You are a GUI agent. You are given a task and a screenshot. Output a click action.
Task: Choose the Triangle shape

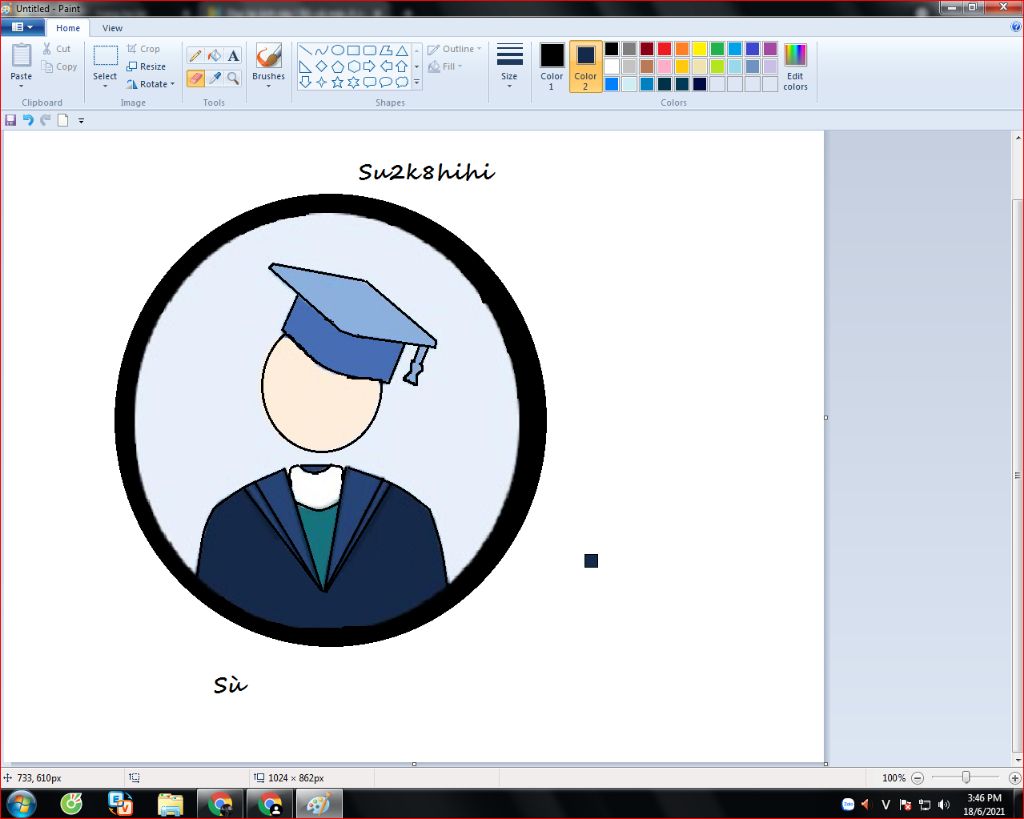402,50
